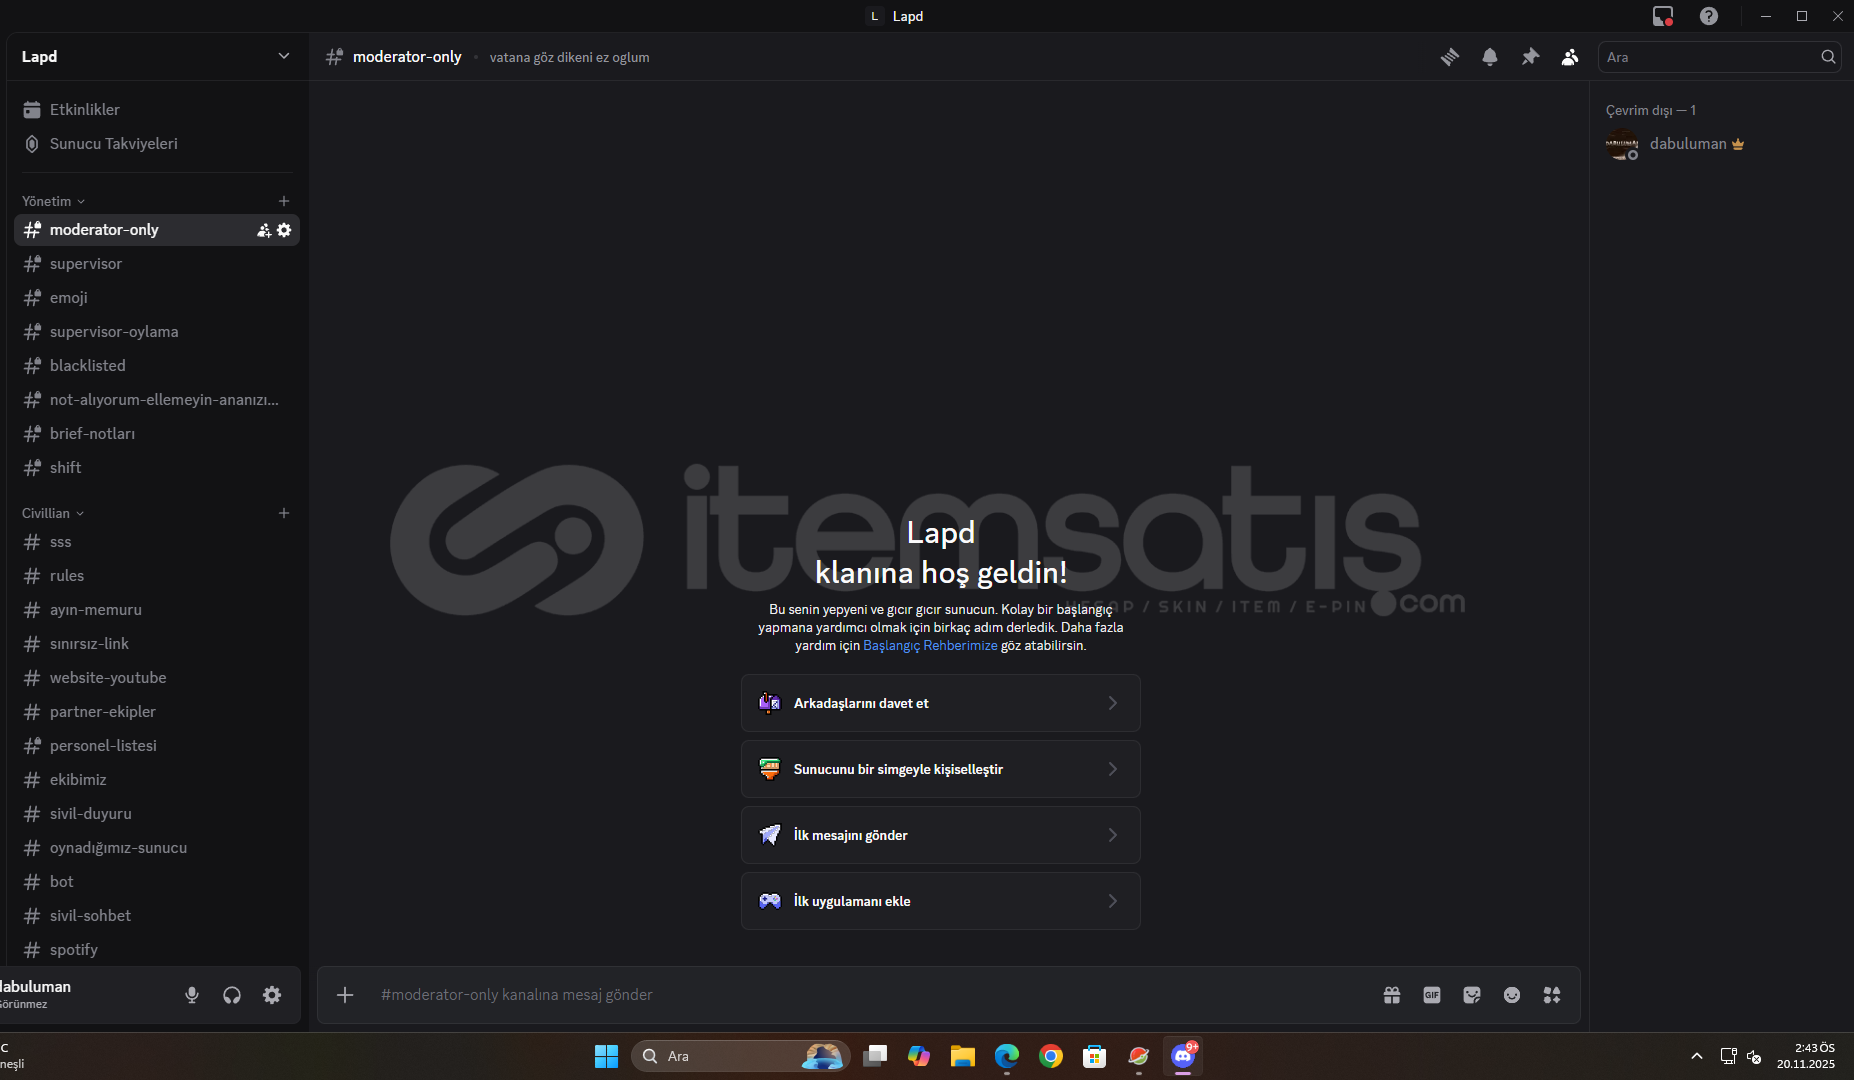Toggle the member list icon
Screen dimensions: 1854x1080
pyautogui.click(x=1570, y=57)
